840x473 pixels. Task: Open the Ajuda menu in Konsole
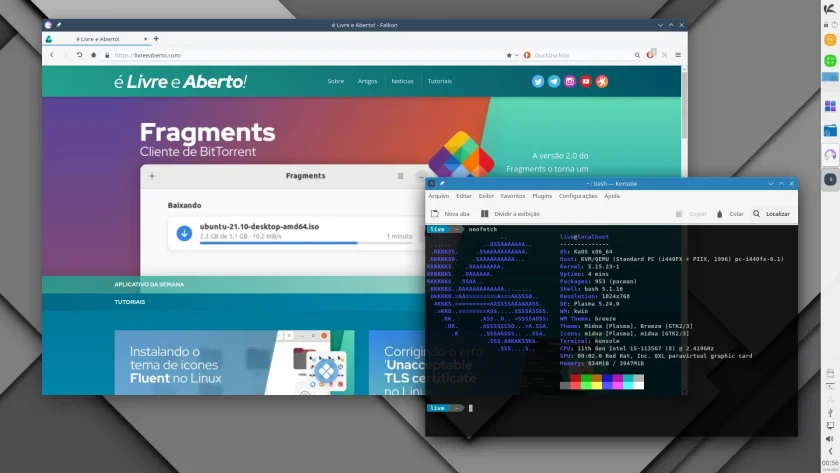click(x=612, y=196)
